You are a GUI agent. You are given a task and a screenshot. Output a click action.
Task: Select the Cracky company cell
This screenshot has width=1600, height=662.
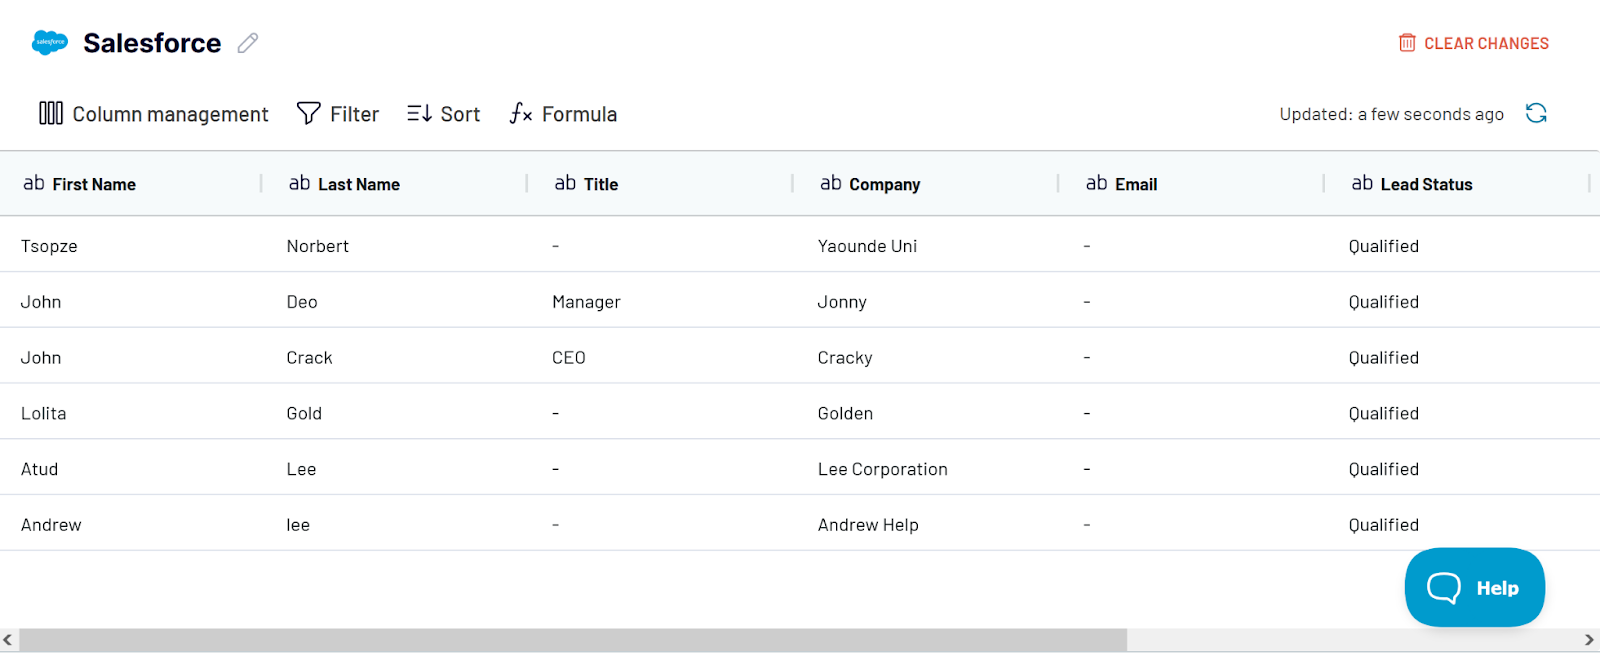845,358
